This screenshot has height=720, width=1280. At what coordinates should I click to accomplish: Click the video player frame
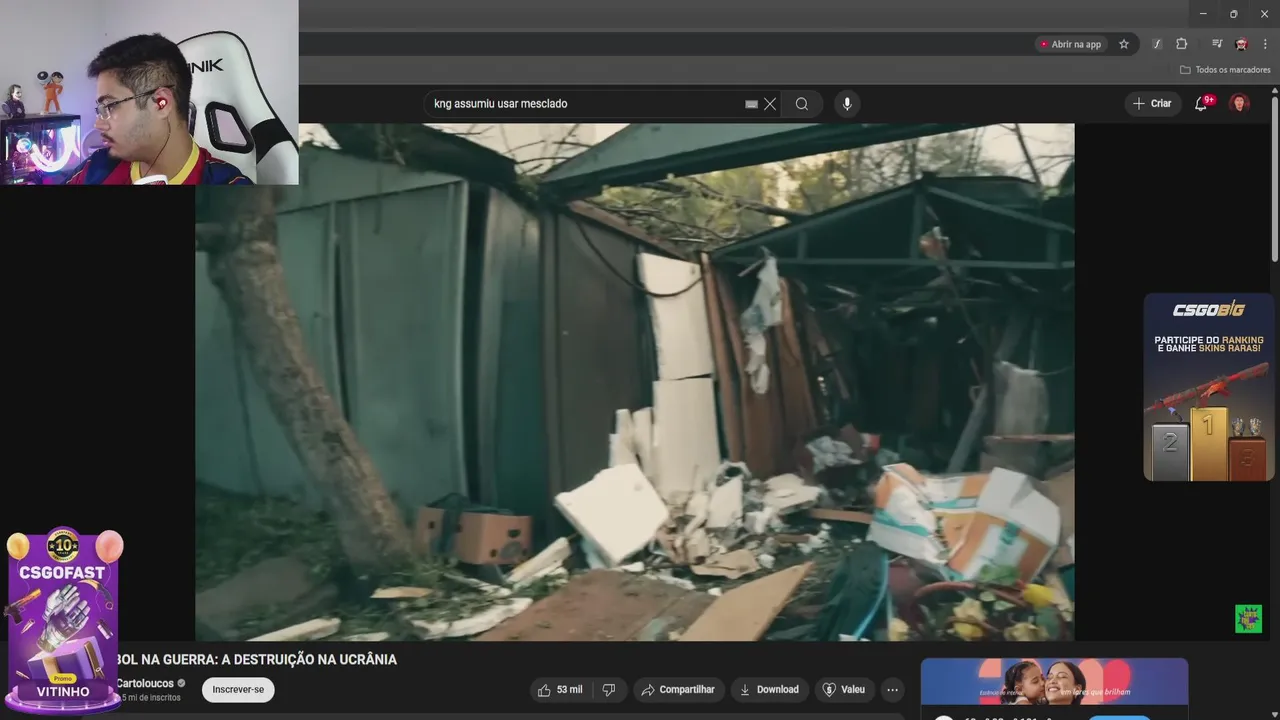click(635, 382)
